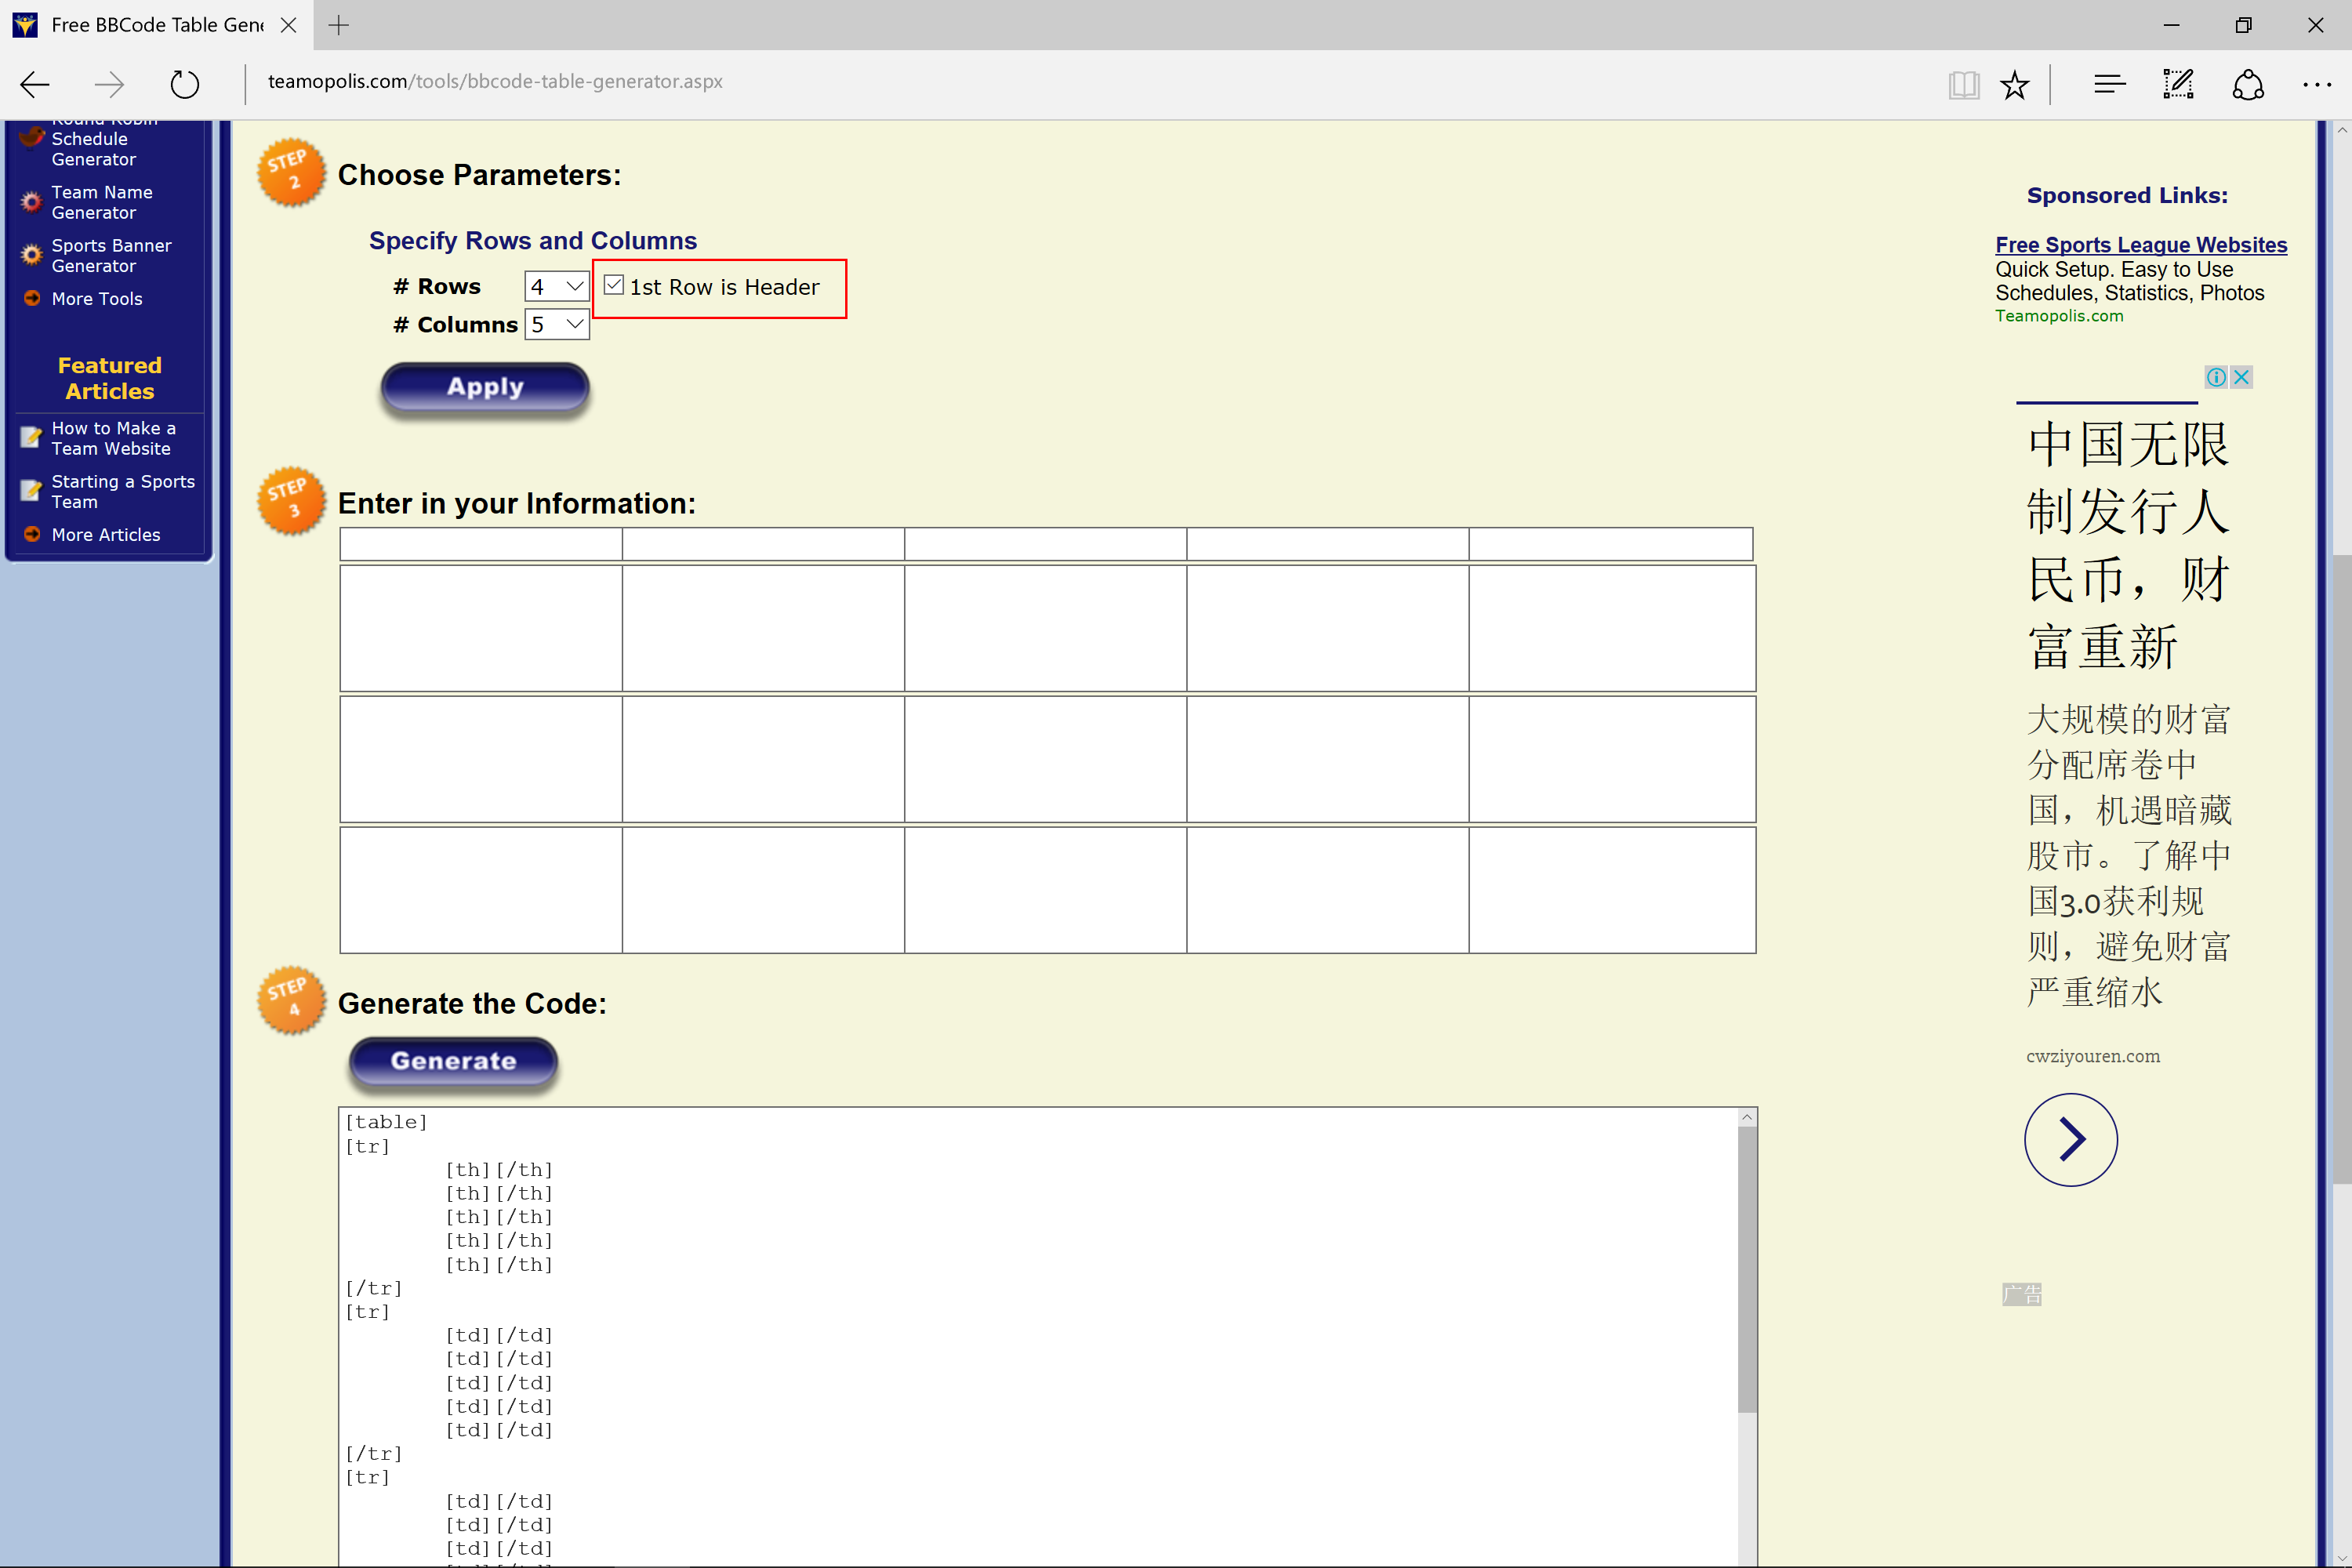Refresh the page with reload icon

point(184,84)
